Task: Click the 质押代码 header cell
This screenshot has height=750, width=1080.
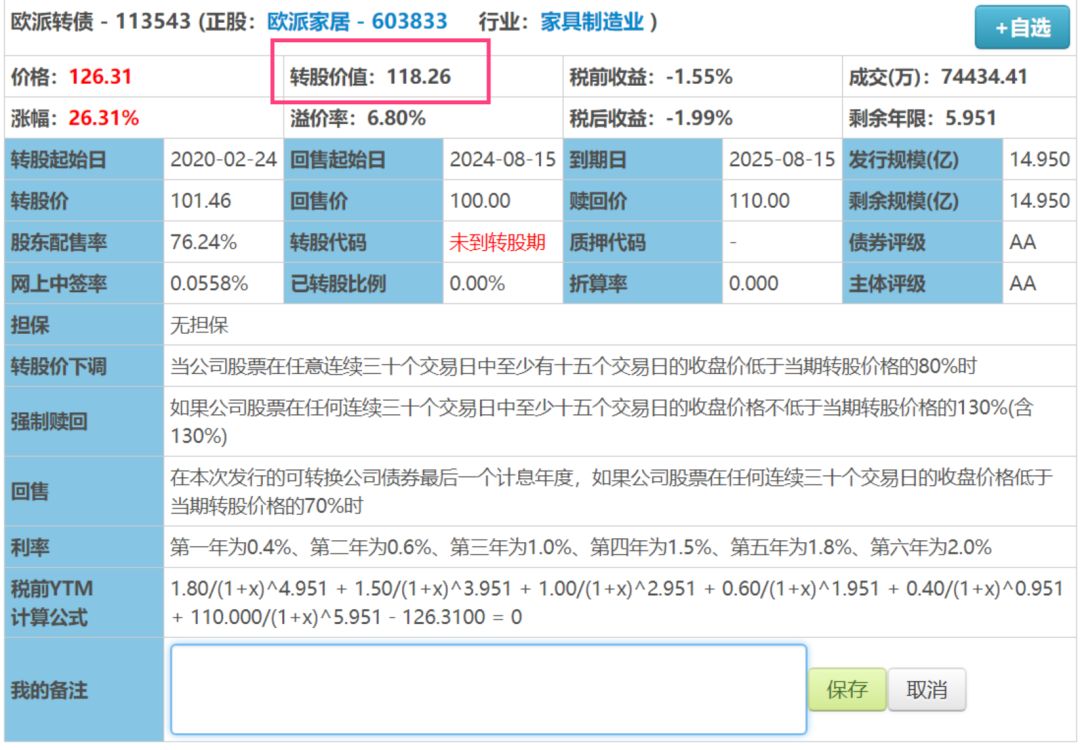Action: pyautogui.click(x=643, y=242)
